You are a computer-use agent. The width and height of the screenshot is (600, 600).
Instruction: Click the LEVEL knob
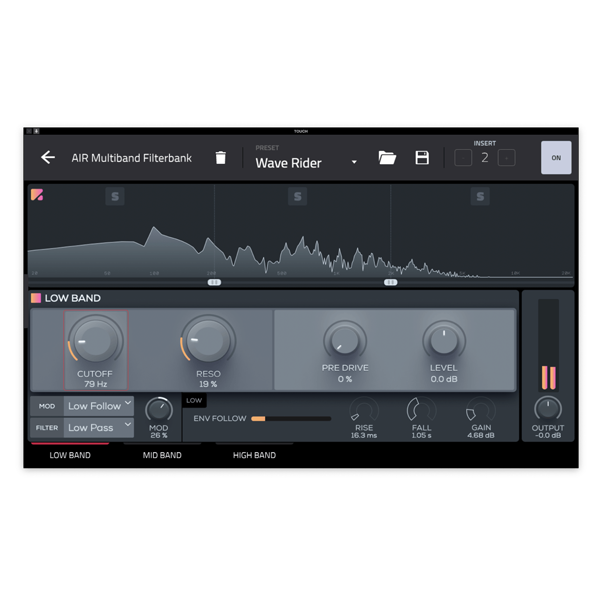coord(444,340)
